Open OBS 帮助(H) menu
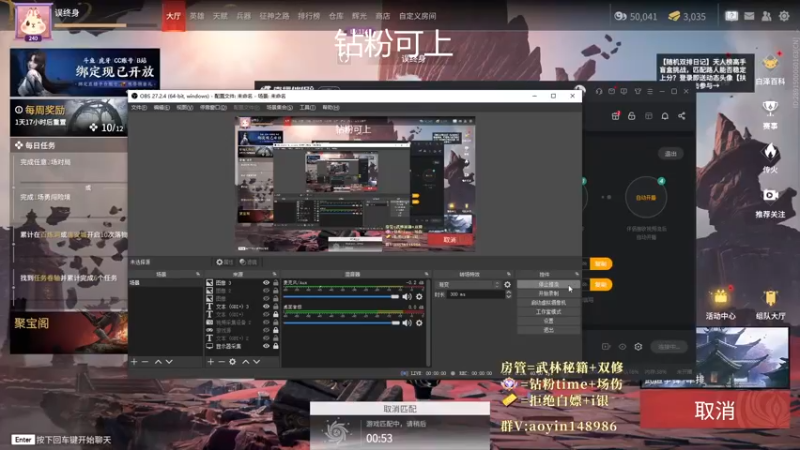 (331, 108)
